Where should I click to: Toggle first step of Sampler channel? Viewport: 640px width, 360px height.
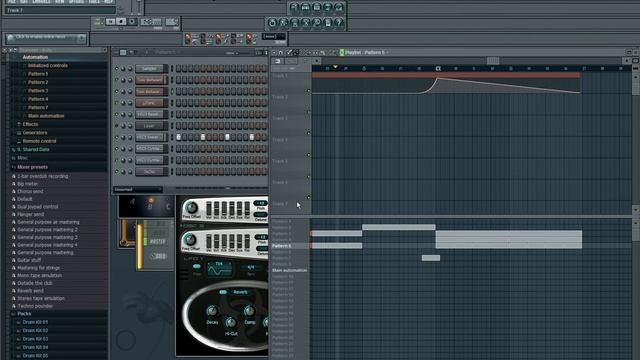click(x=178, y=69)
